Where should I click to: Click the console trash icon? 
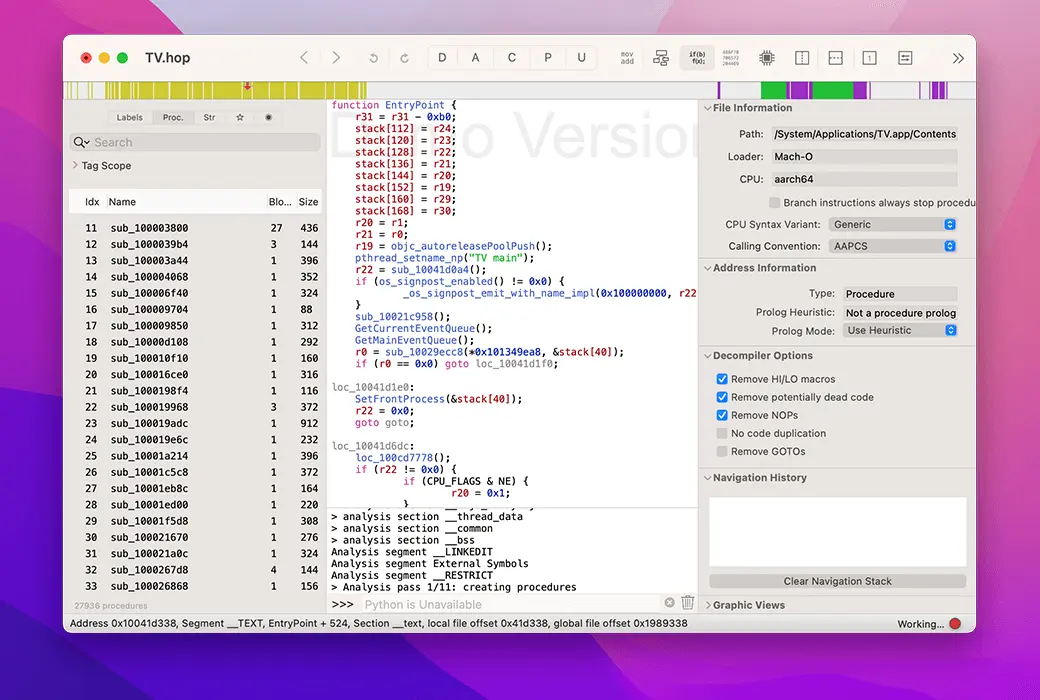click(688, 602)
